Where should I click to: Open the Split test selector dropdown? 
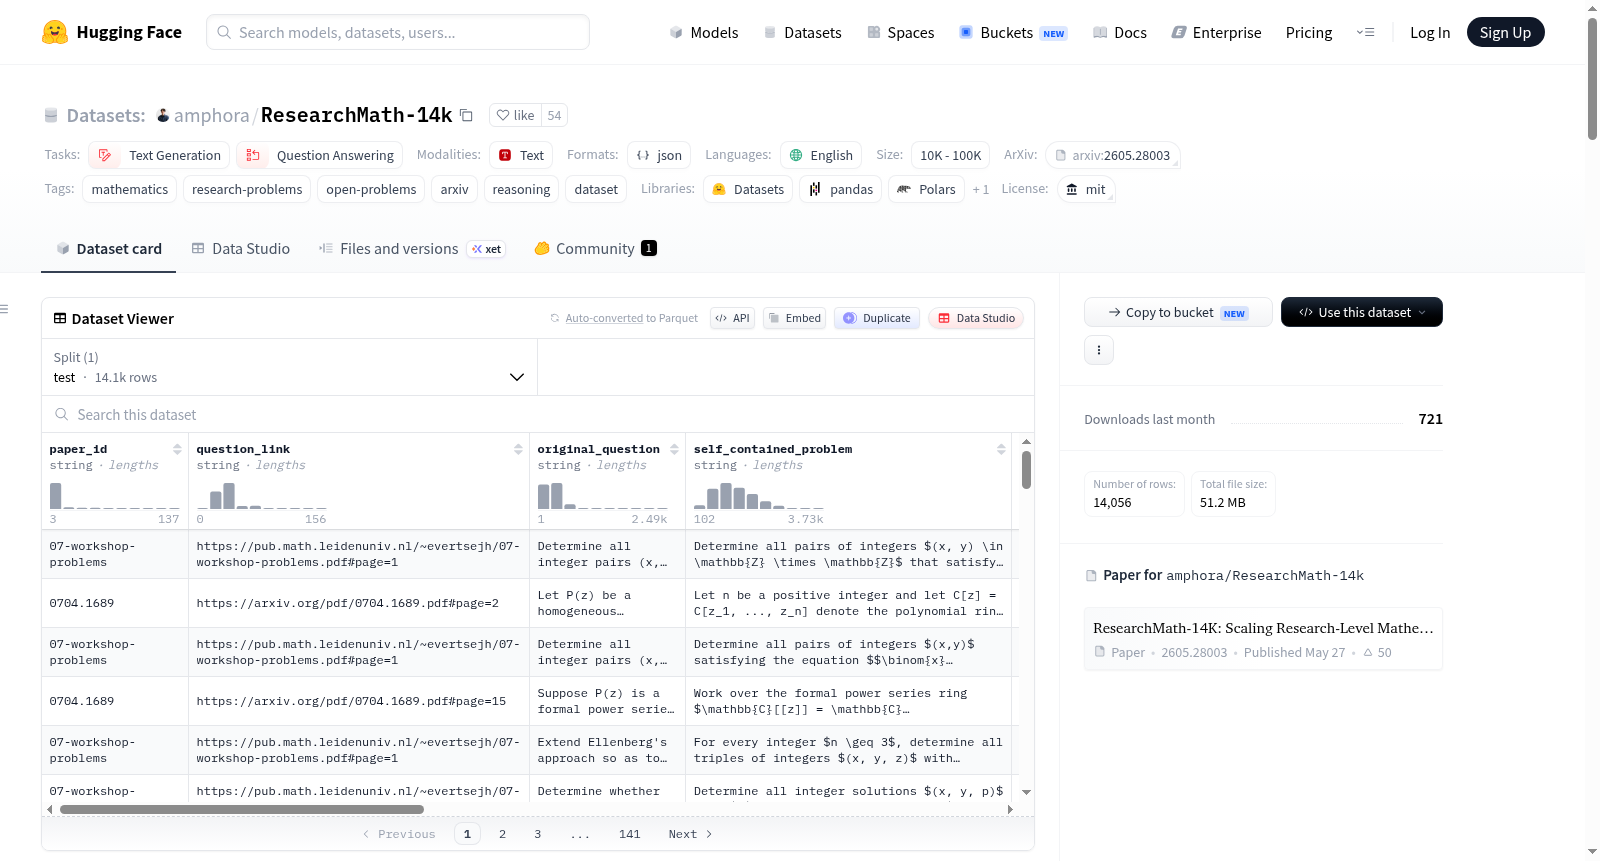pyautogui.click(x=289, y=367)
